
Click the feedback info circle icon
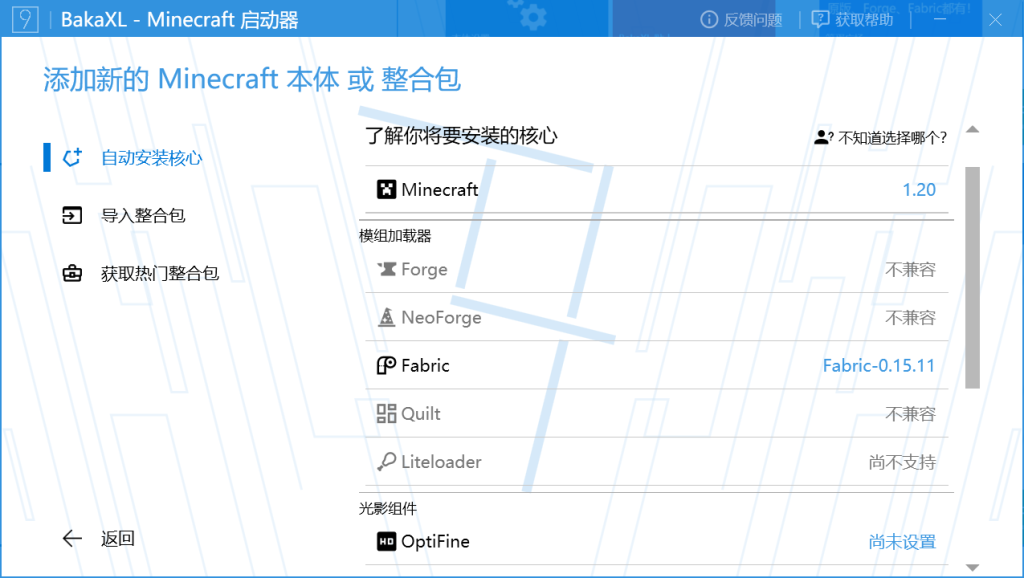coord(709,20)
